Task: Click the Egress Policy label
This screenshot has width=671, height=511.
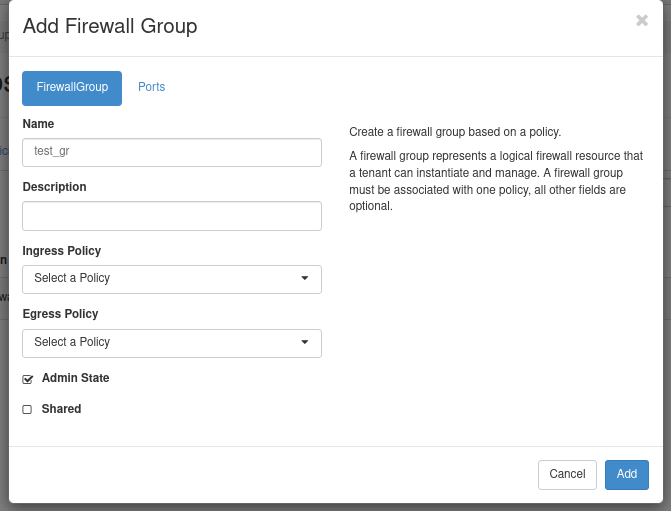Action: click(x=60, y=314)
